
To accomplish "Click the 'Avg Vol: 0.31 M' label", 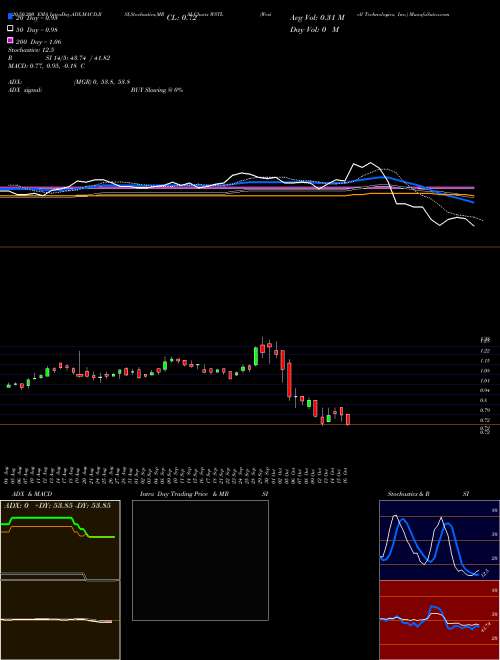I will tap(317, 18).
